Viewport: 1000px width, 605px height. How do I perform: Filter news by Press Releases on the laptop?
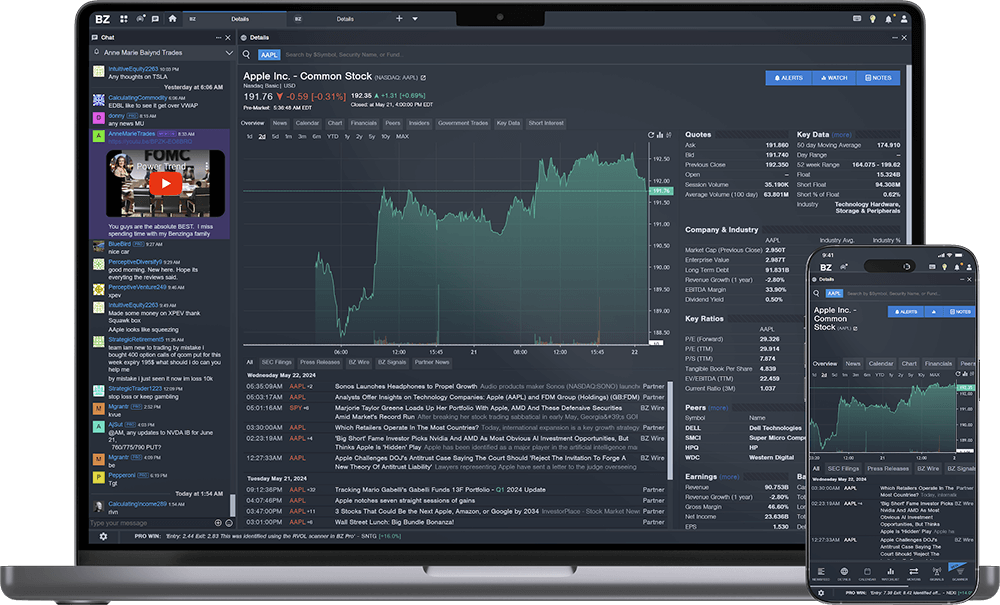click(320, 362)
